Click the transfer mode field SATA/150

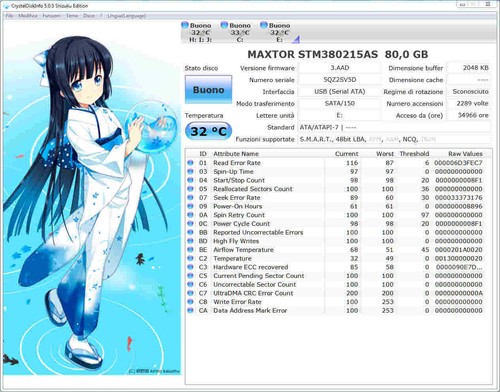coord(340,103)
